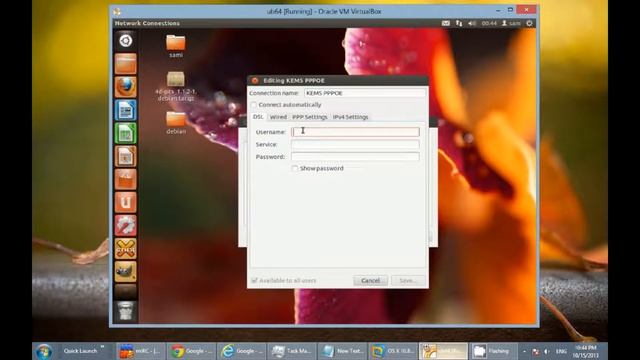
Task: Click the clock in Ubuntu top panel
Action: click(489, 23)
